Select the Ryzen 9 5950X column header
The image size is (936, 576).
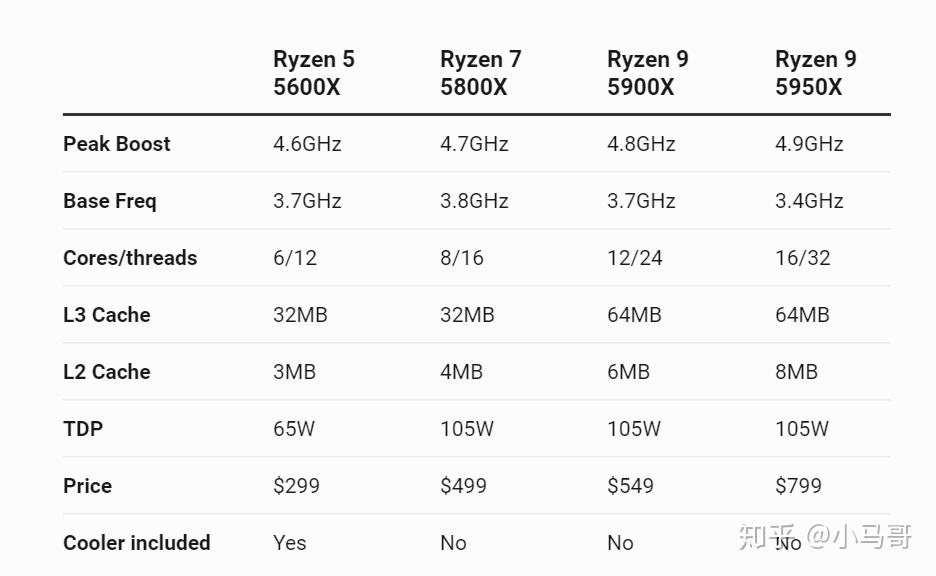[815, 73]
